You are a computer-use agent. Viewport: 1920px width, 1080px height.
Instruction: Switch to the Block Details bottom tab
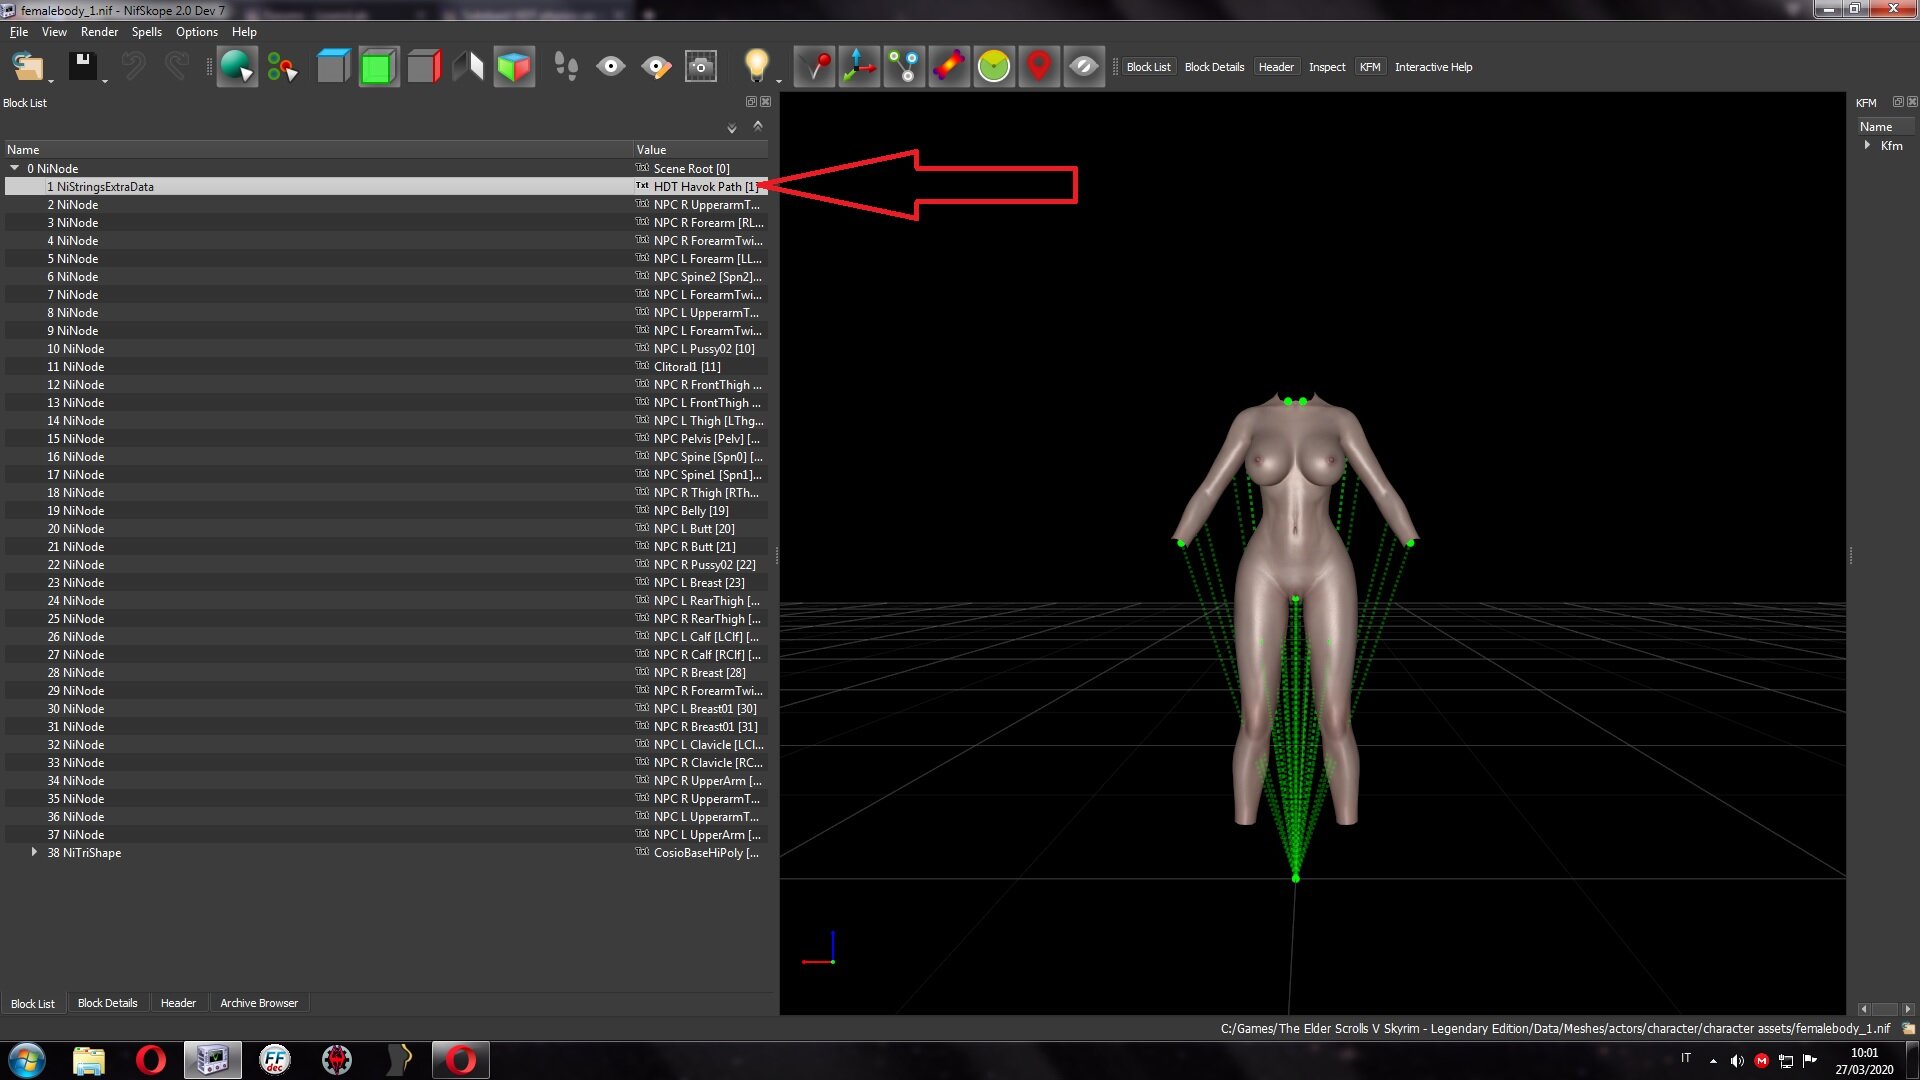(x=107, y=1003)
